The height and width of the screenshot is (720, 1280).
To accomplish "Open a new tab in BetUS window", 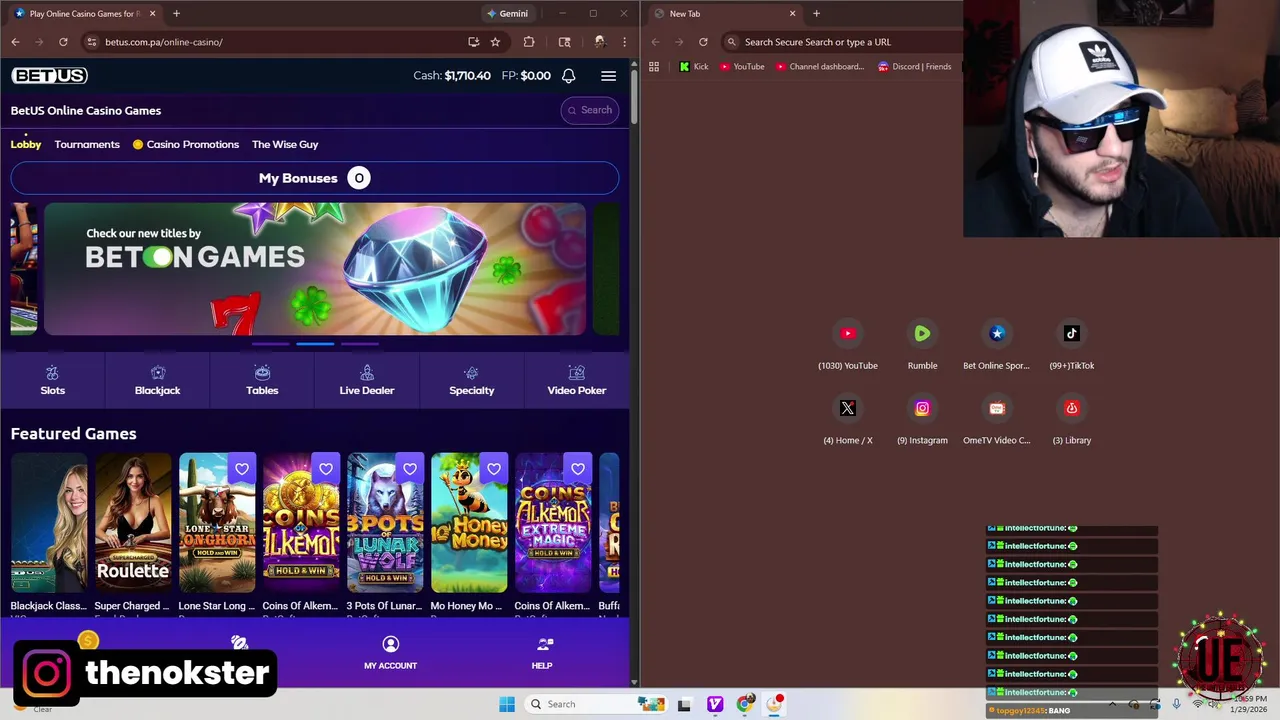I will tap(176, 13).
